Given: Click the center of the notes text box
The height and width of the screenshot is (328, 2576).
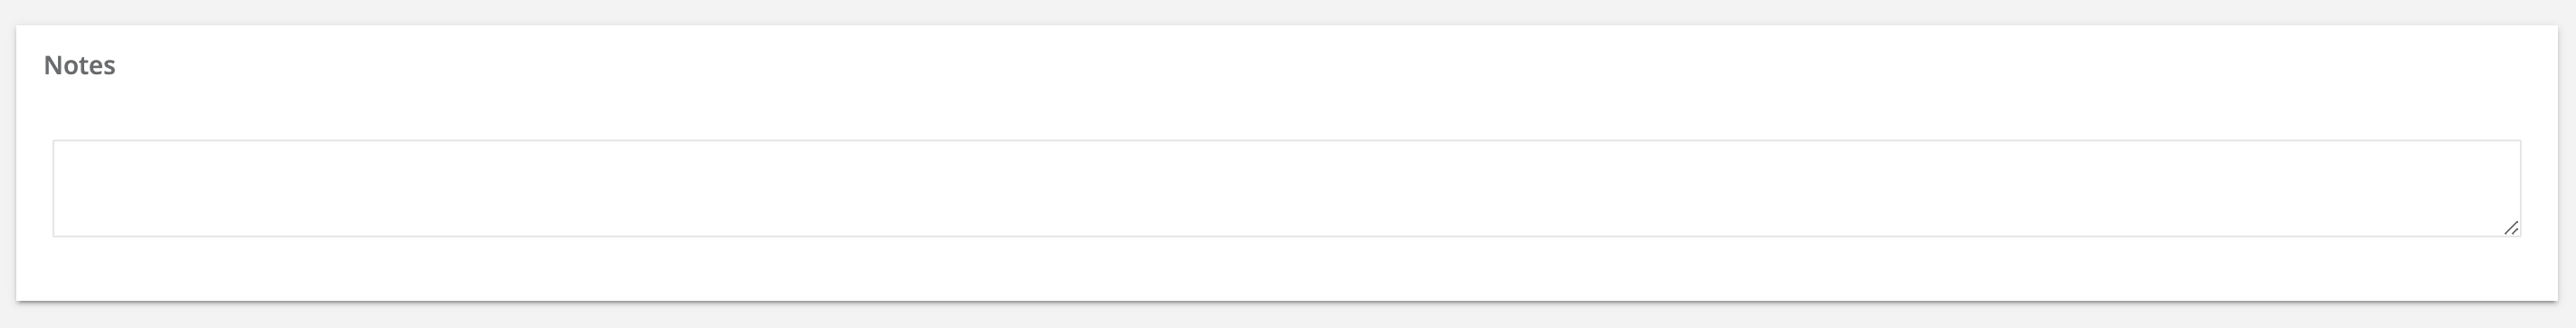Looking at the screenshot, I should tap(1286, 188).
